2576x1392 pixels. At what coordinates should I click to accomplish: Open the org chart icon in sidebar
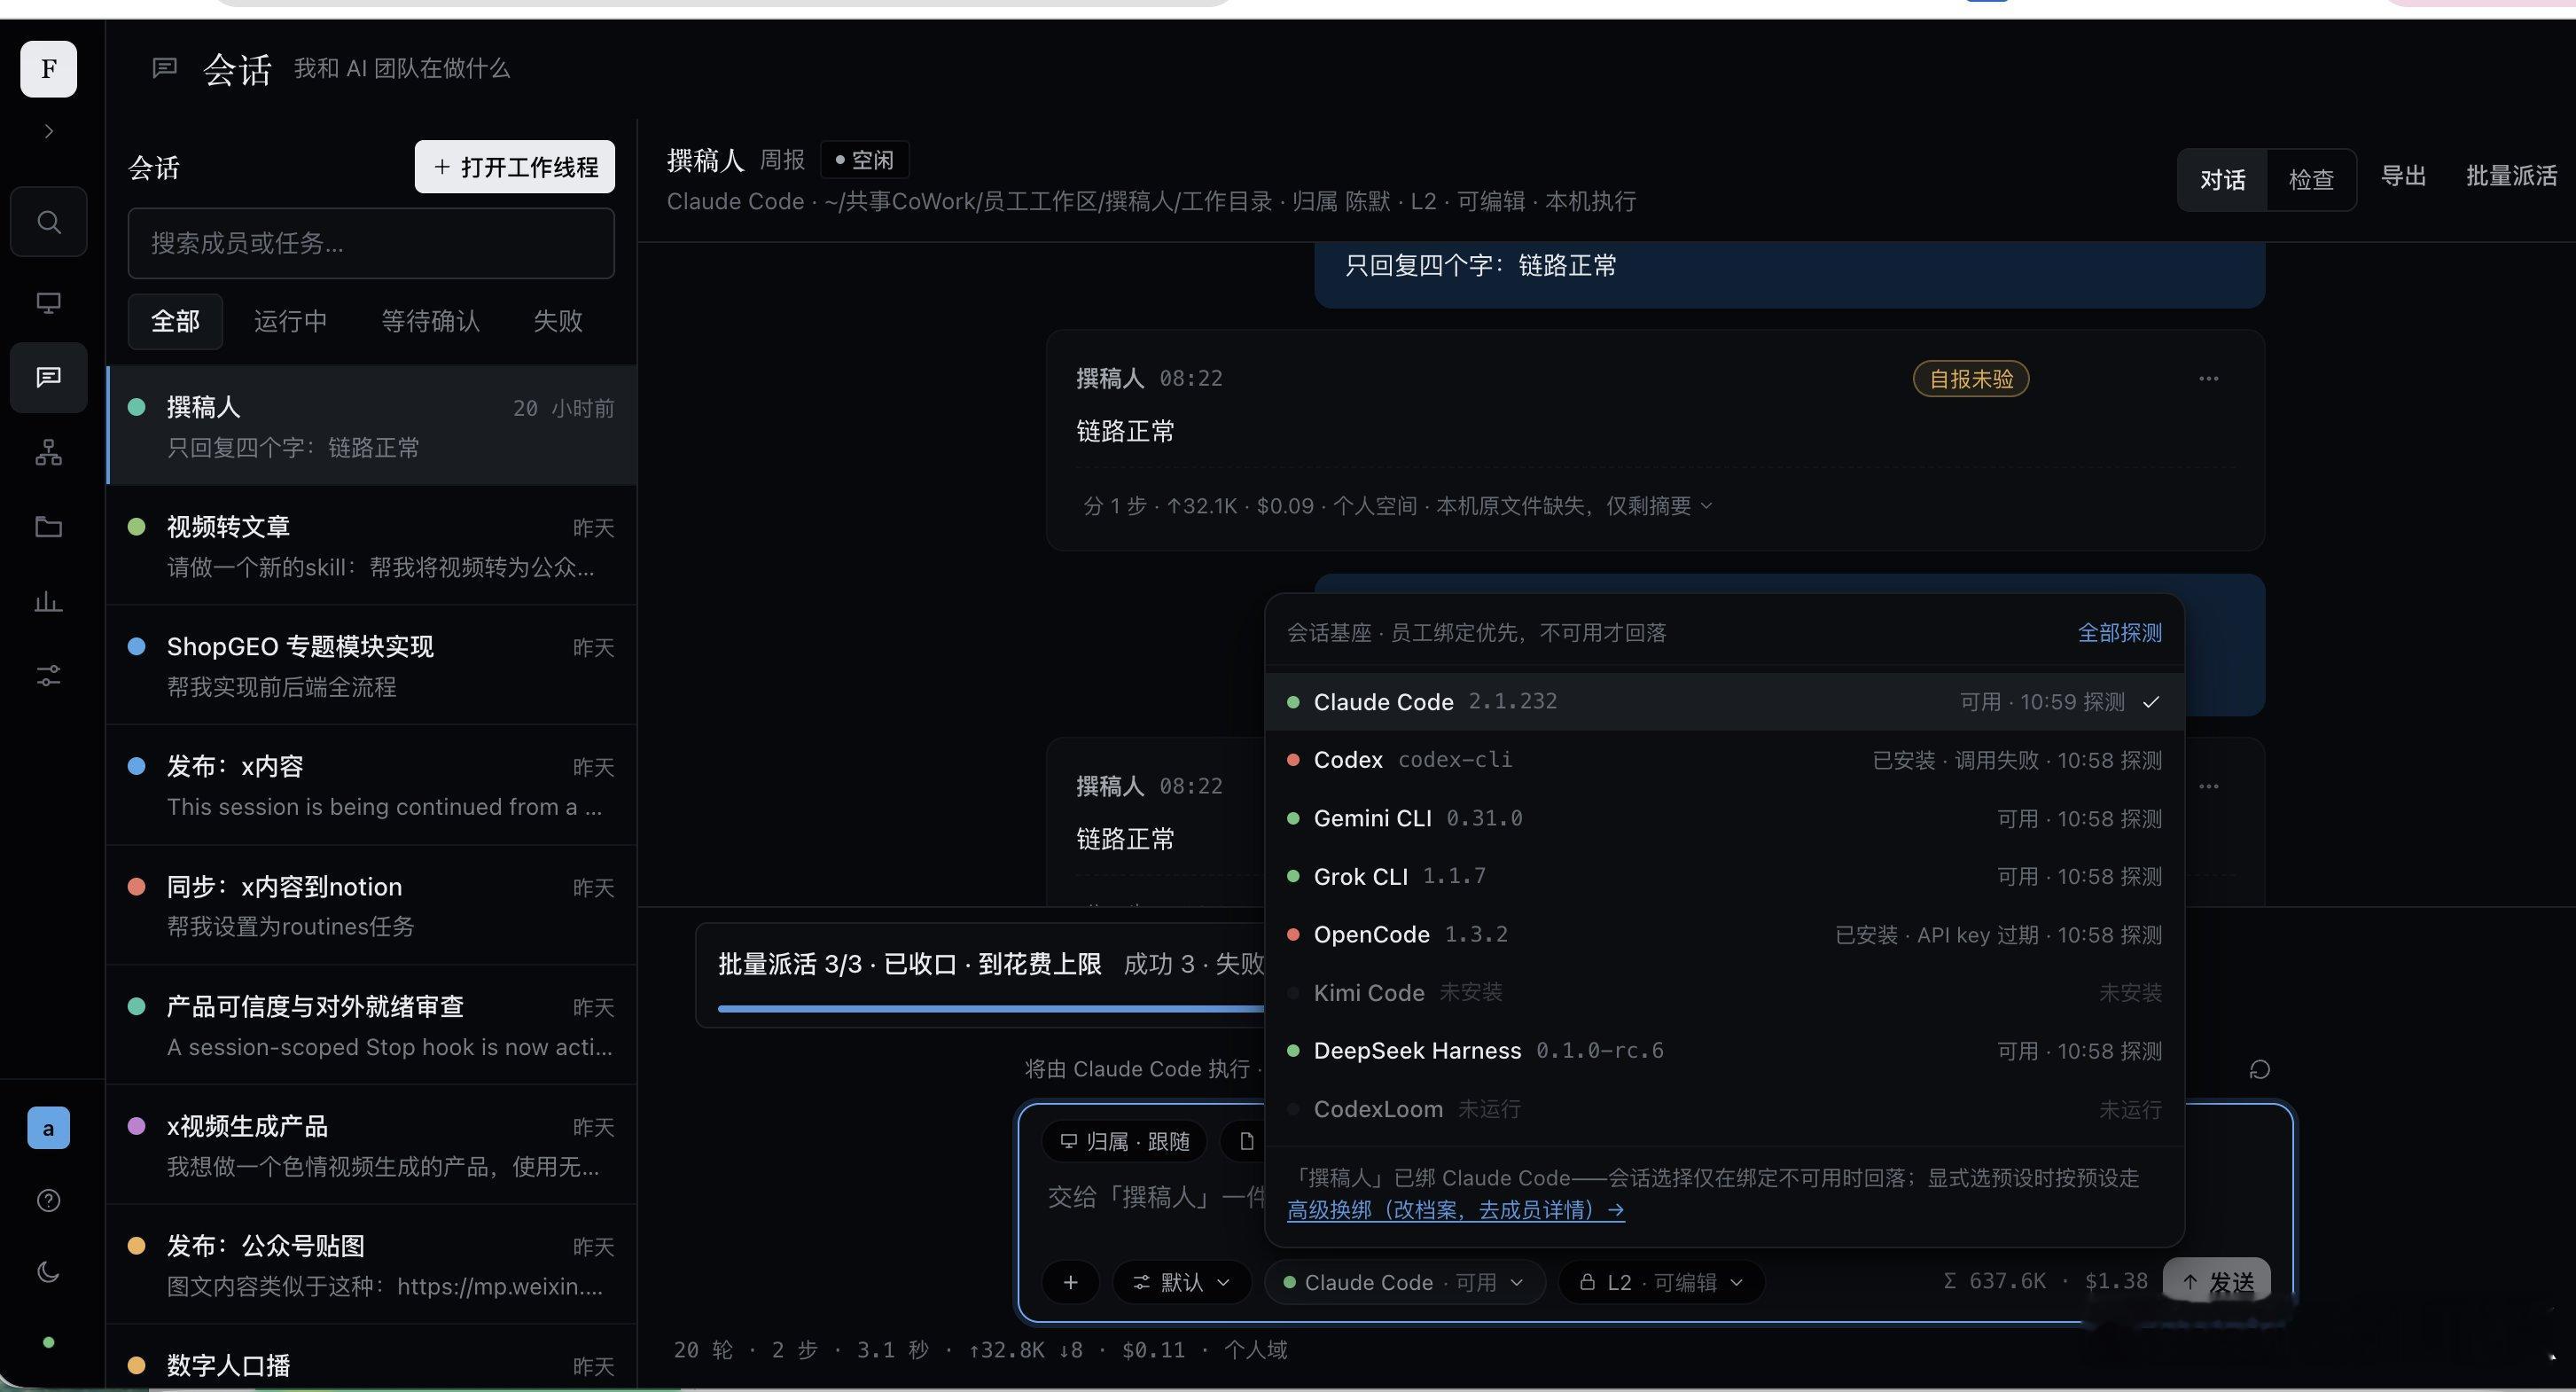48,452
